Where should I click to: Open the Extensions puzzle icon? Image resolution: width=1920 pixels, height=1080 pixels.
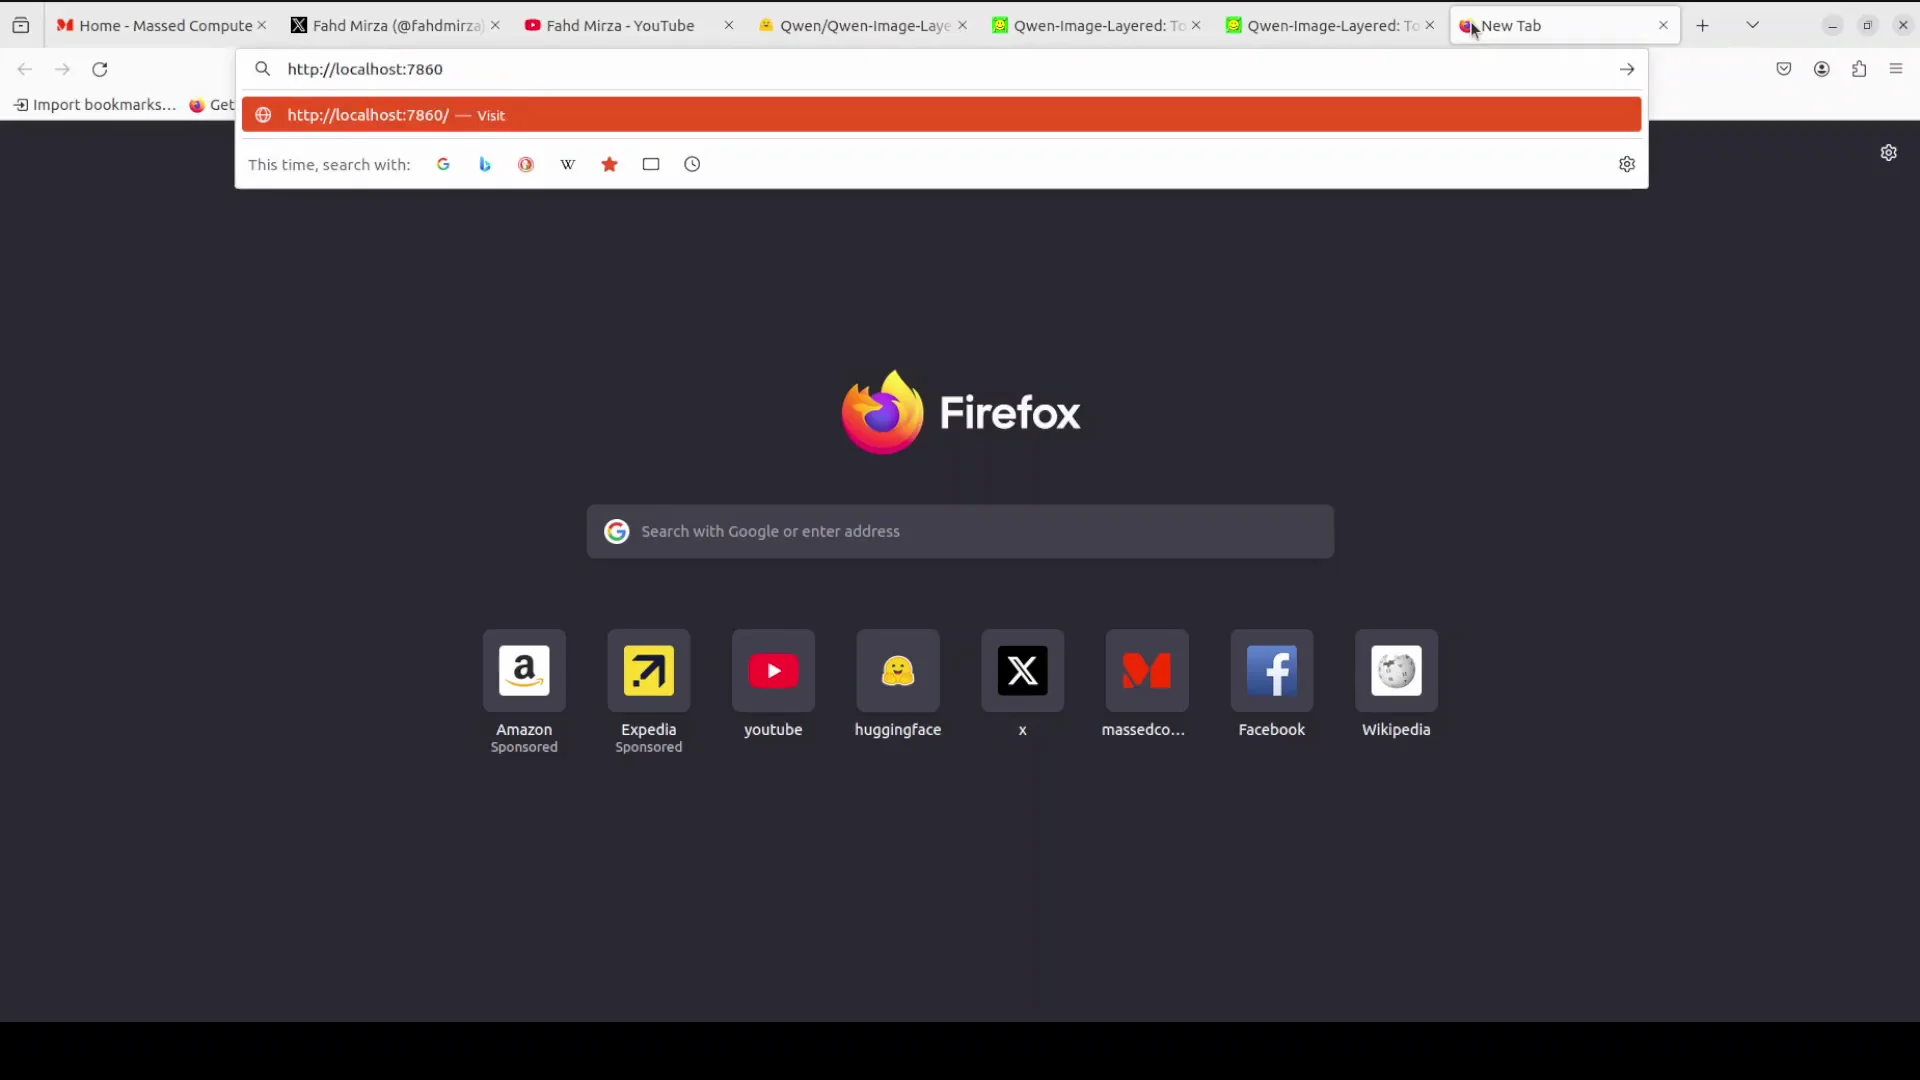1859,69
